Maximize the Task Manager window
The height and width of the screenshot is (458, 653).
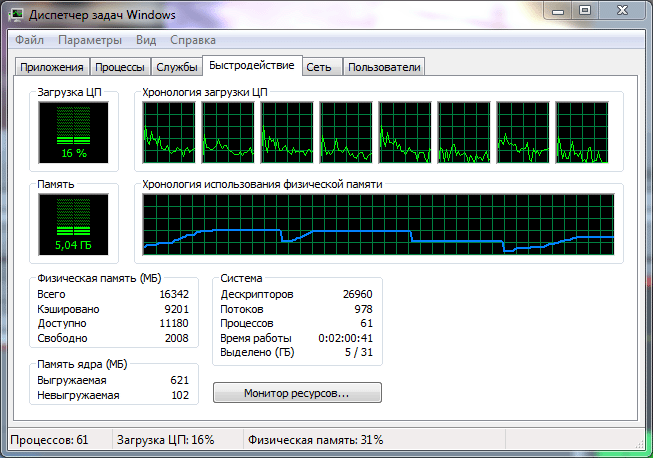[585, 10]
